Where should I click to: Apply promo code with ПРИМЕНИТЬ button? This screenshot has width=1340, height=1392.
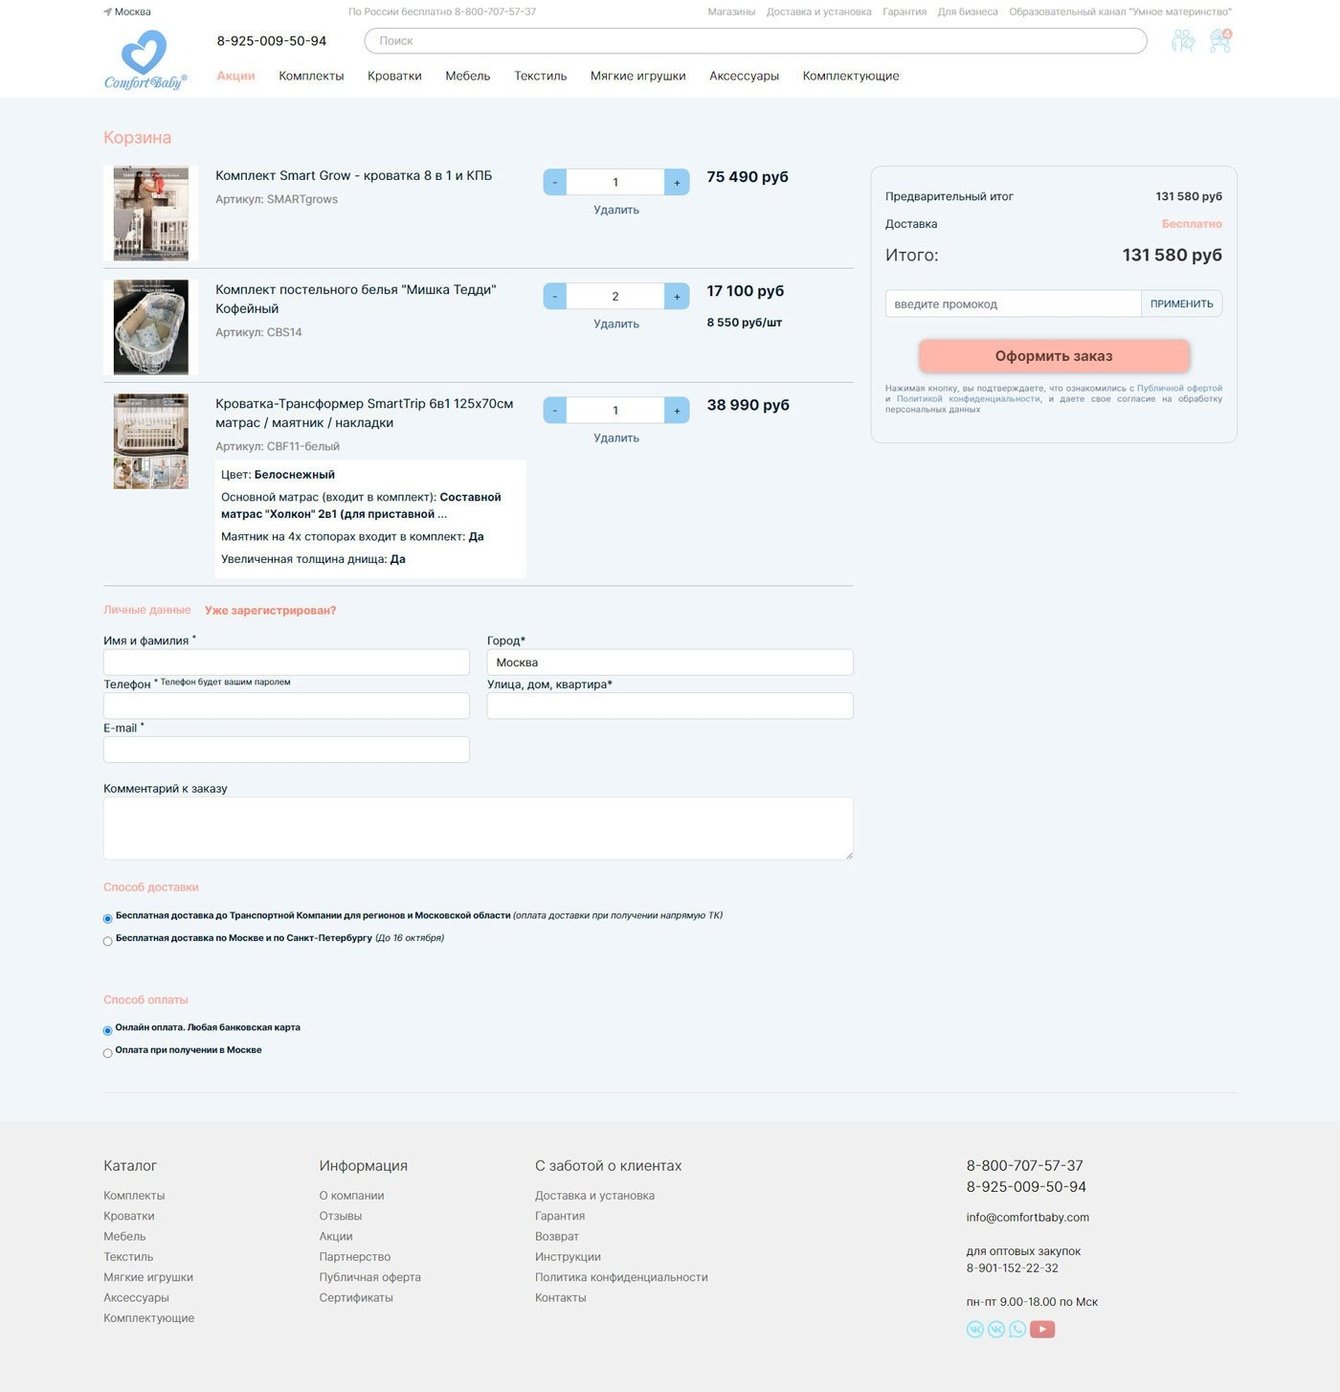point(1182,304)
